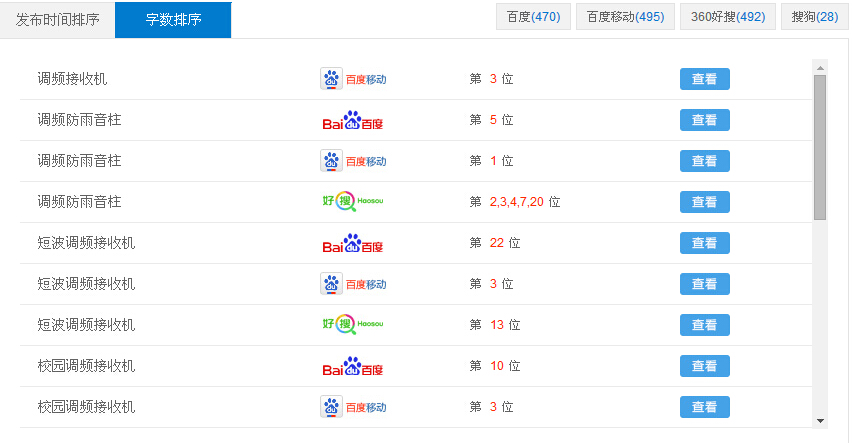Click the 好搜 Haosou logo in the 调频防雨音柱 row
852x443 pixels.
click(353, 202)
